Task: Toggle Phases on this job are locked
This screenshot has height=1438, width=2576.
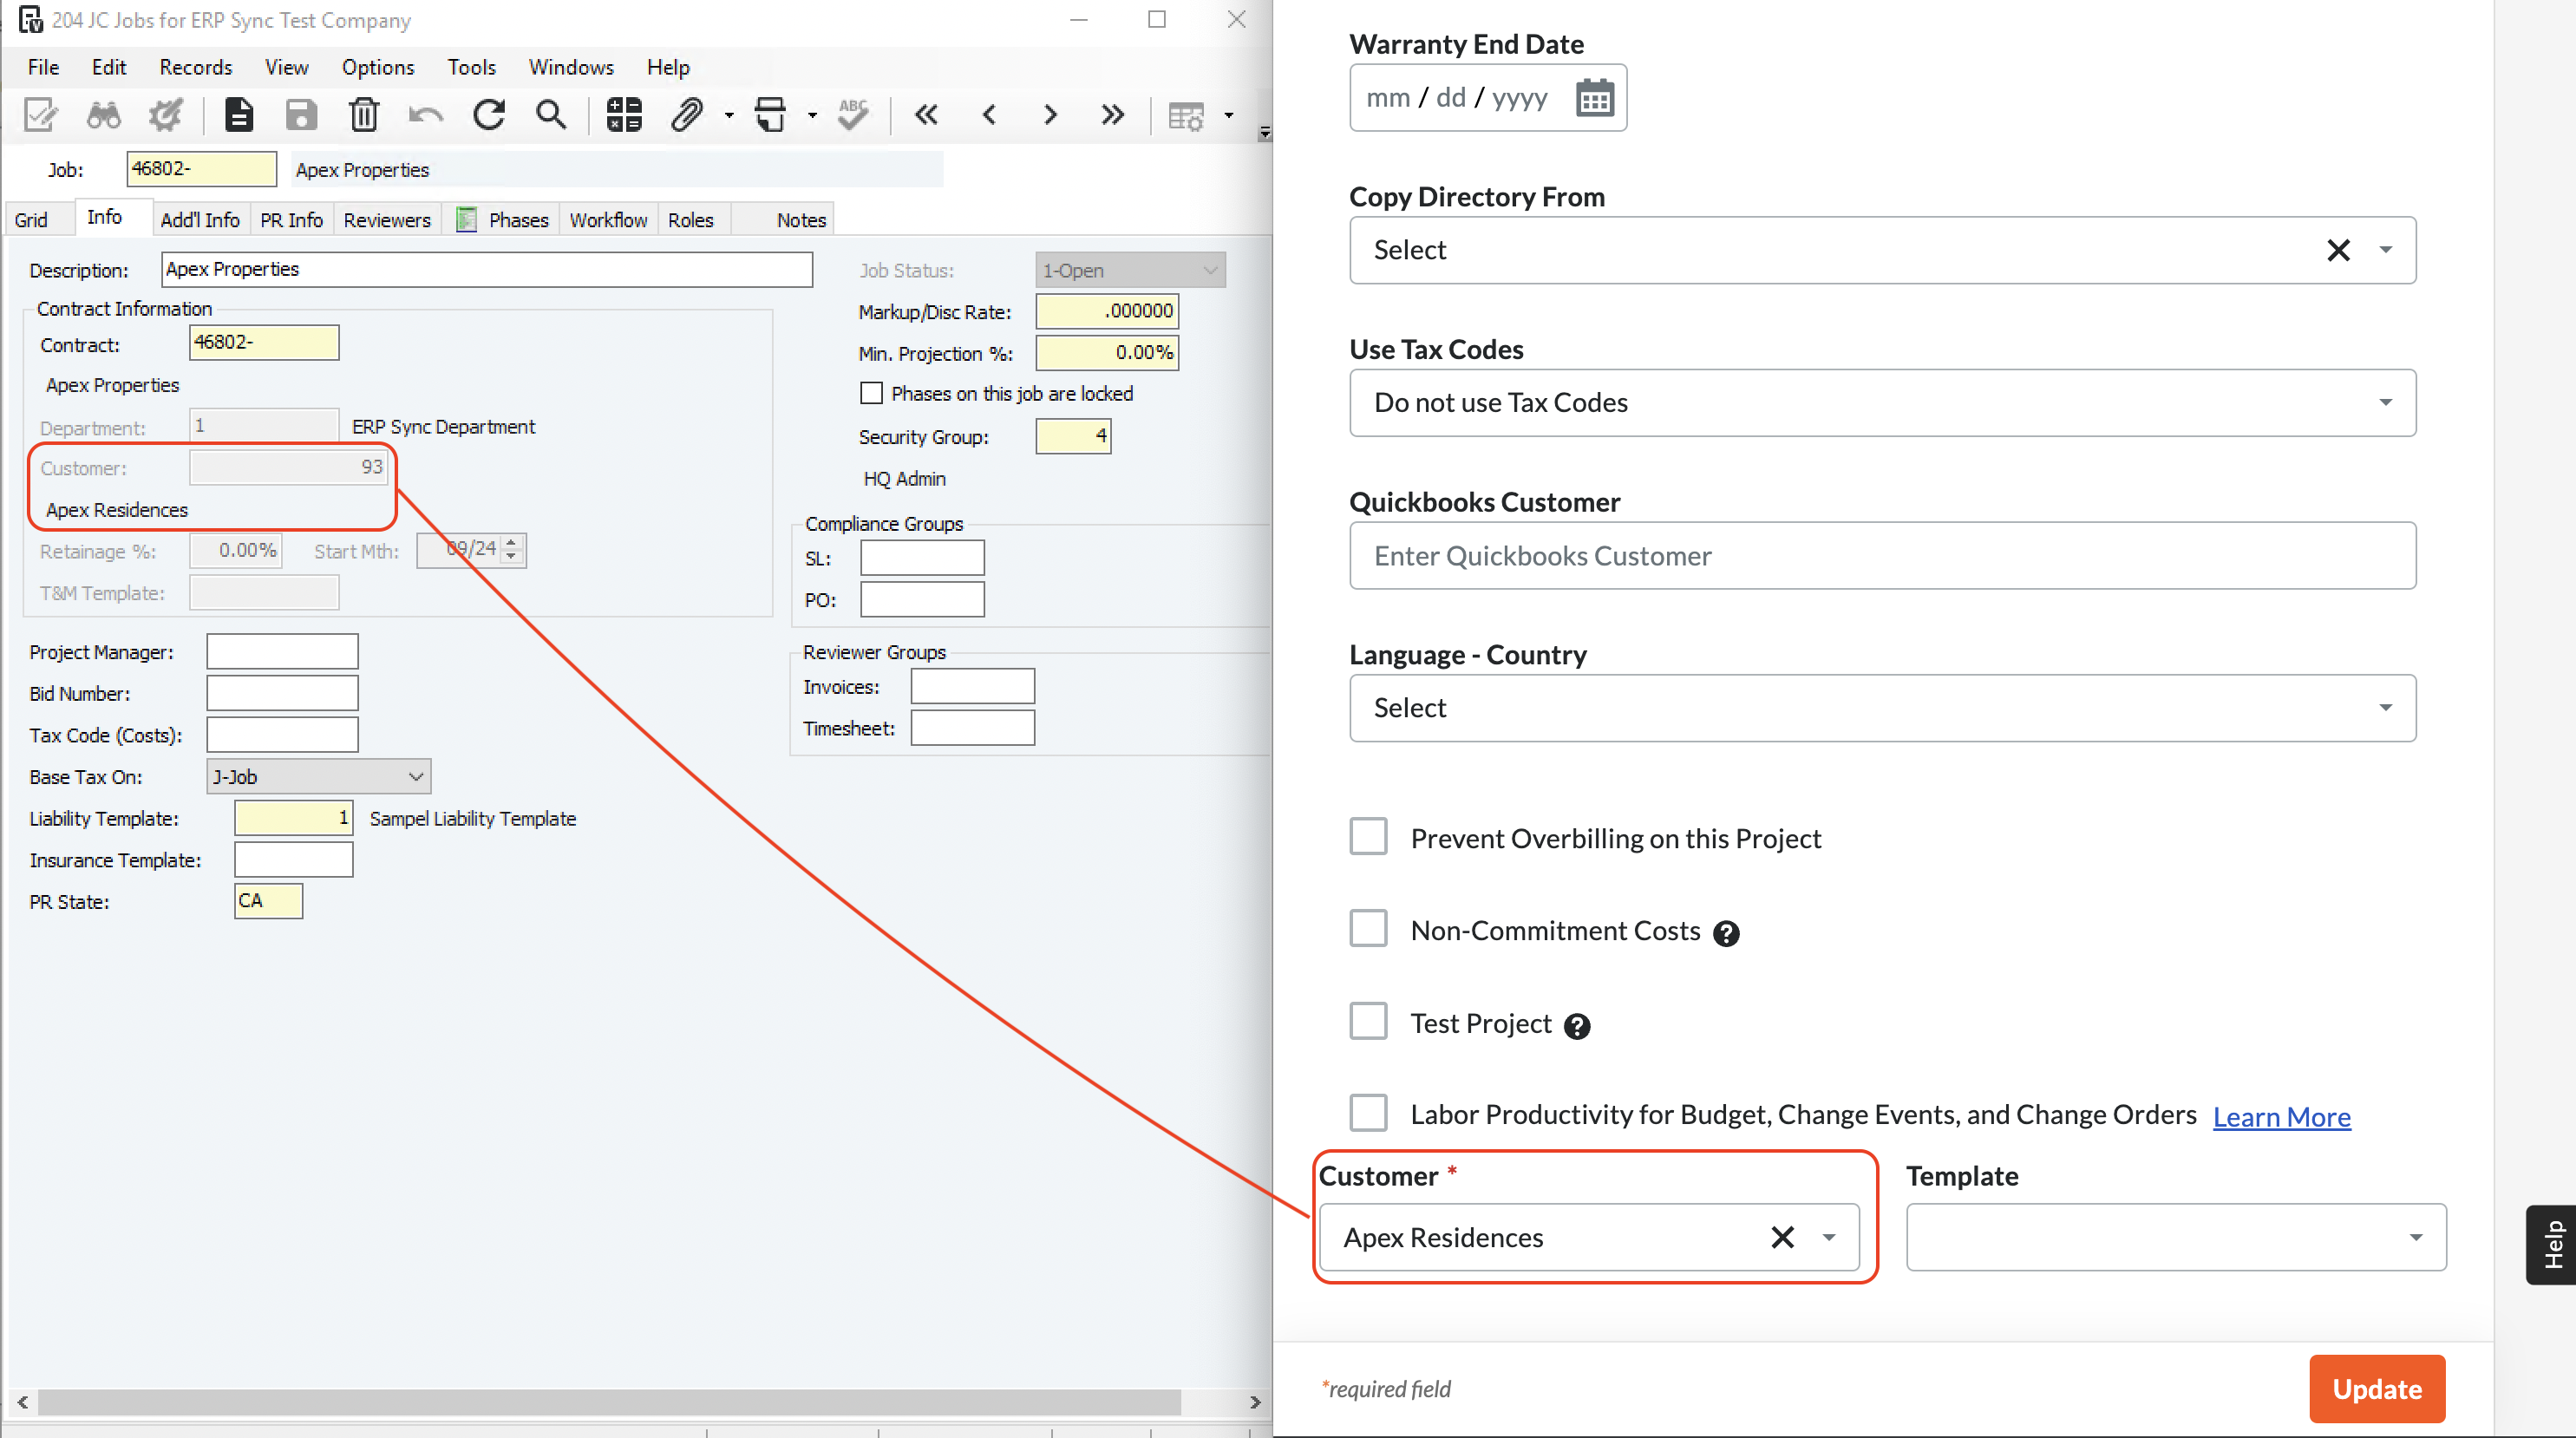Action: pos(869,391)
